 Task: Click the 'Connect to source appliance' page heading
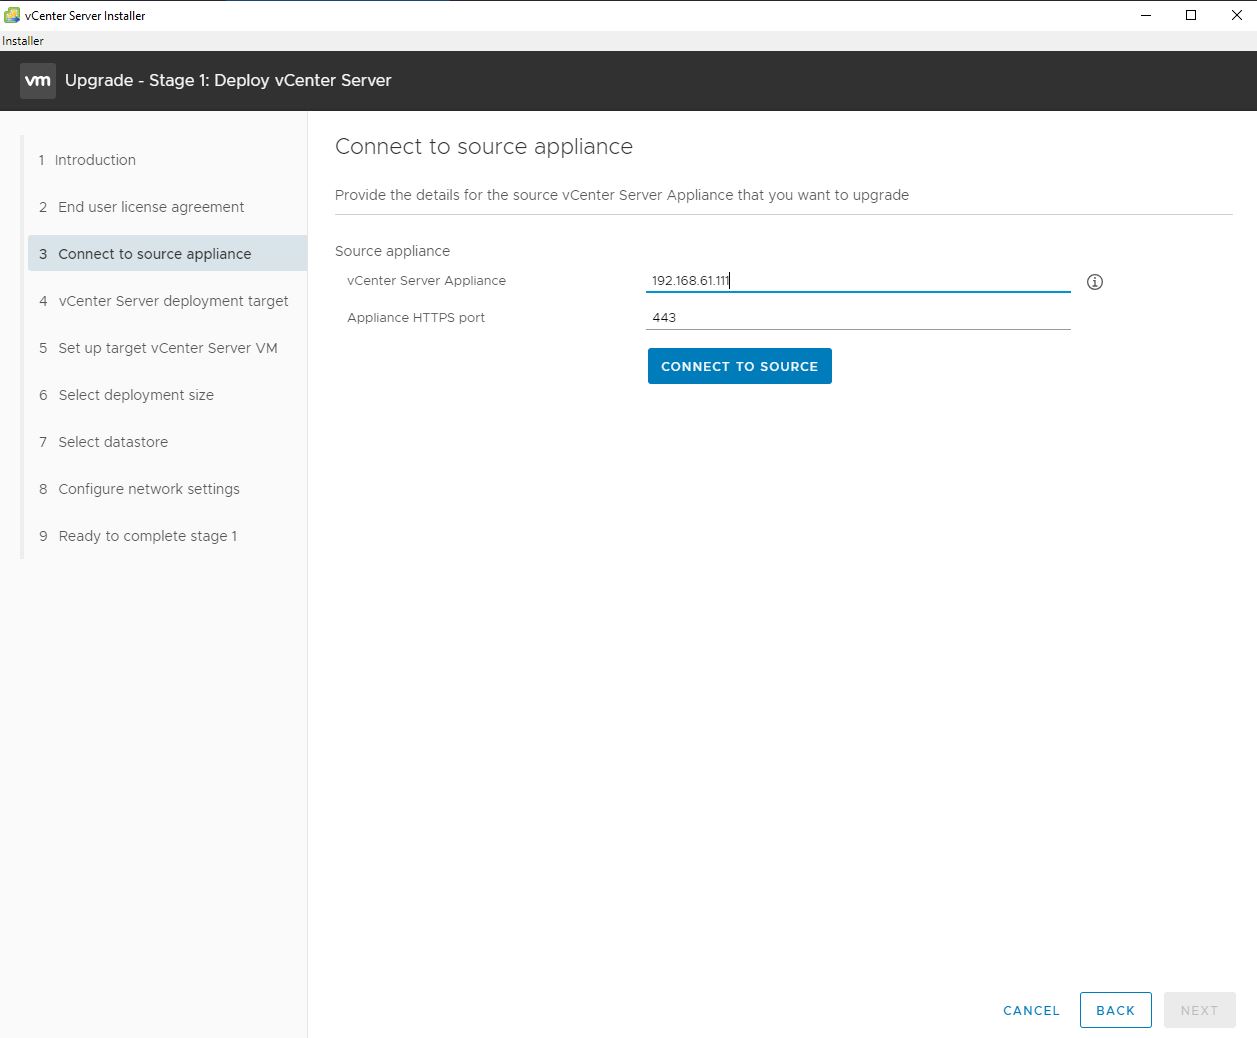coord(484,147)
